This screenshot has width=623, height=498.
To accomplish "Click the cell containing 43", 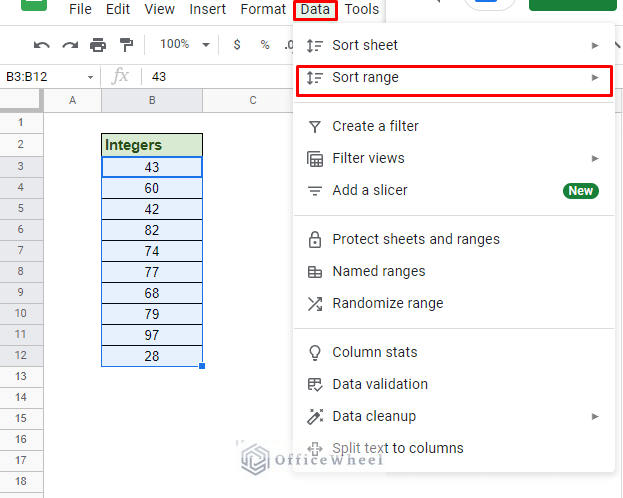I will (x=152, y=167).
